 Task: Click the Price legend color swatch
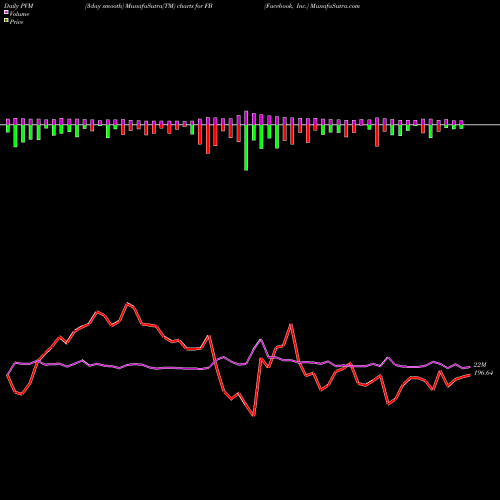pos(6,21)
